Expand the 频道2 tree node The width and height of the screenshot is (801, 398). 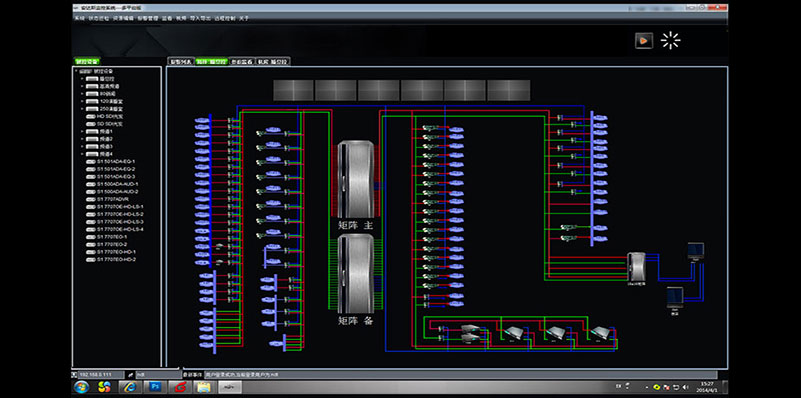point(82,139)
